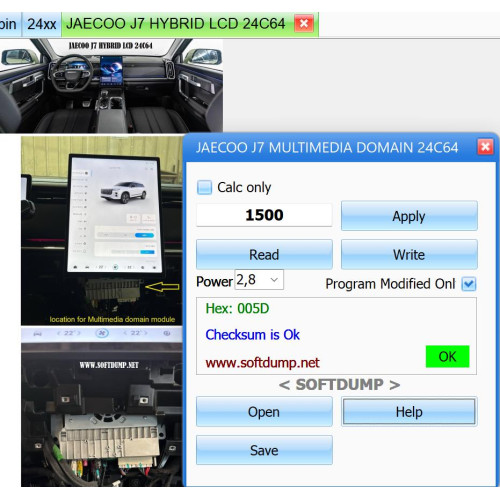Viewport: 500px width, 500px height.
Task: Click the Apply button
Action: point(409,216)
